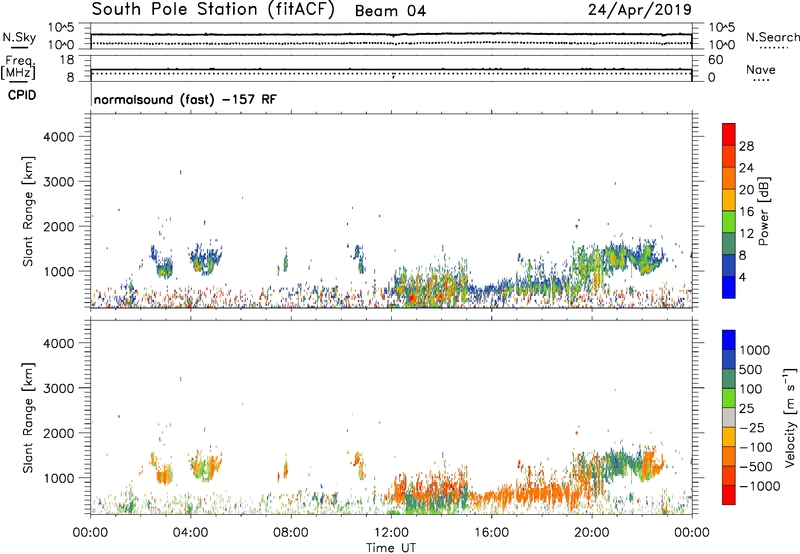Screen dimensions: 800x554
Task: Click the '60' Nave scale value
Action: [x=715, y=60]
